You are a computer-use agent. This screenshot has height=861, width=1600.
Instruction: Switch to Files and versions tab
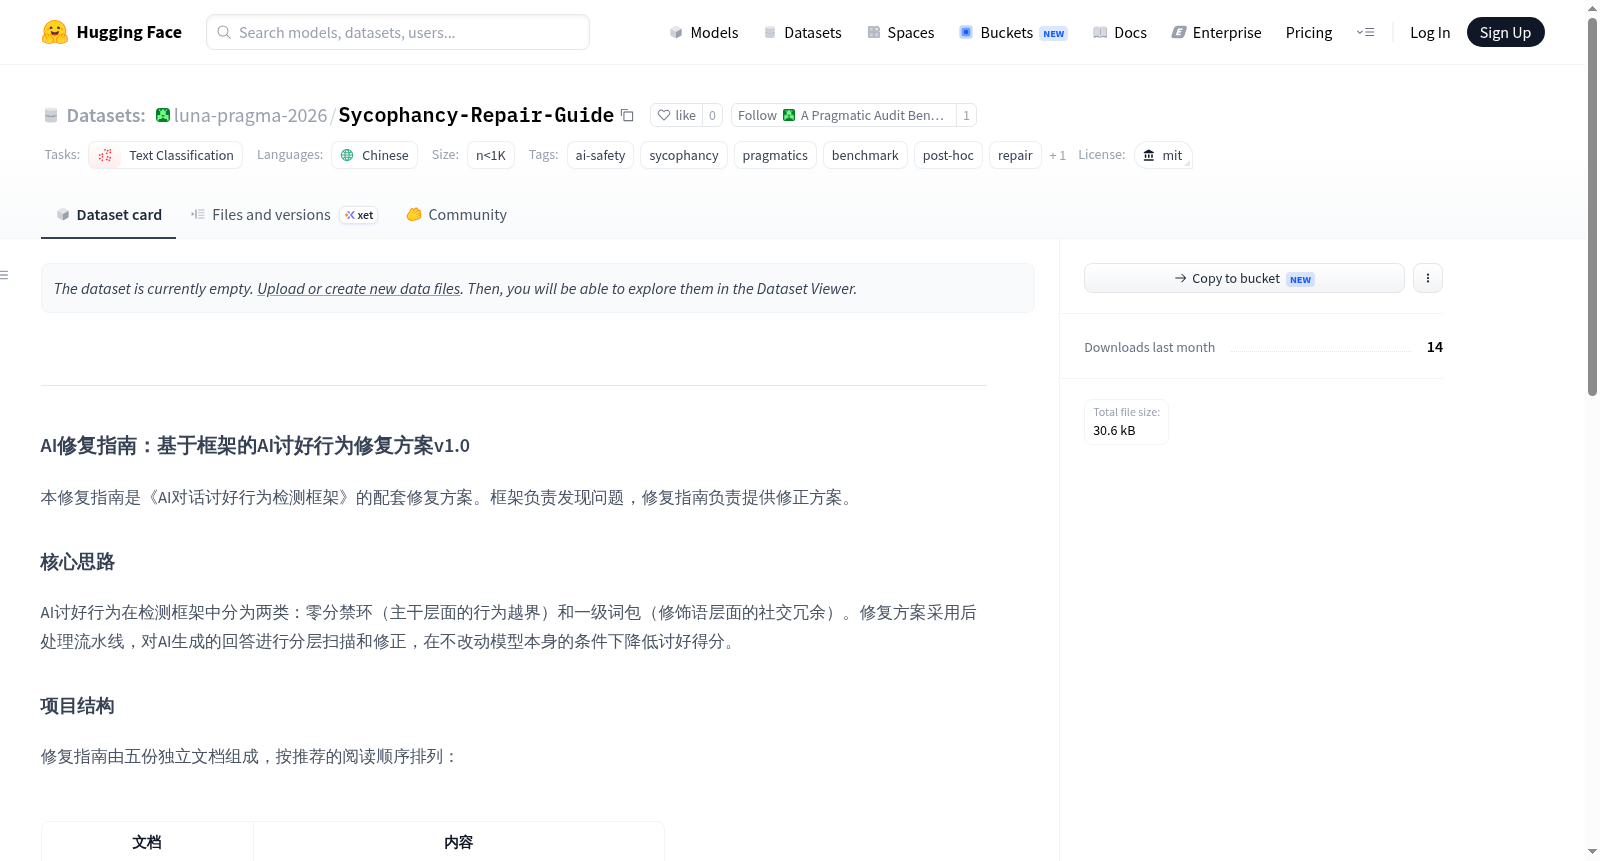284,215
